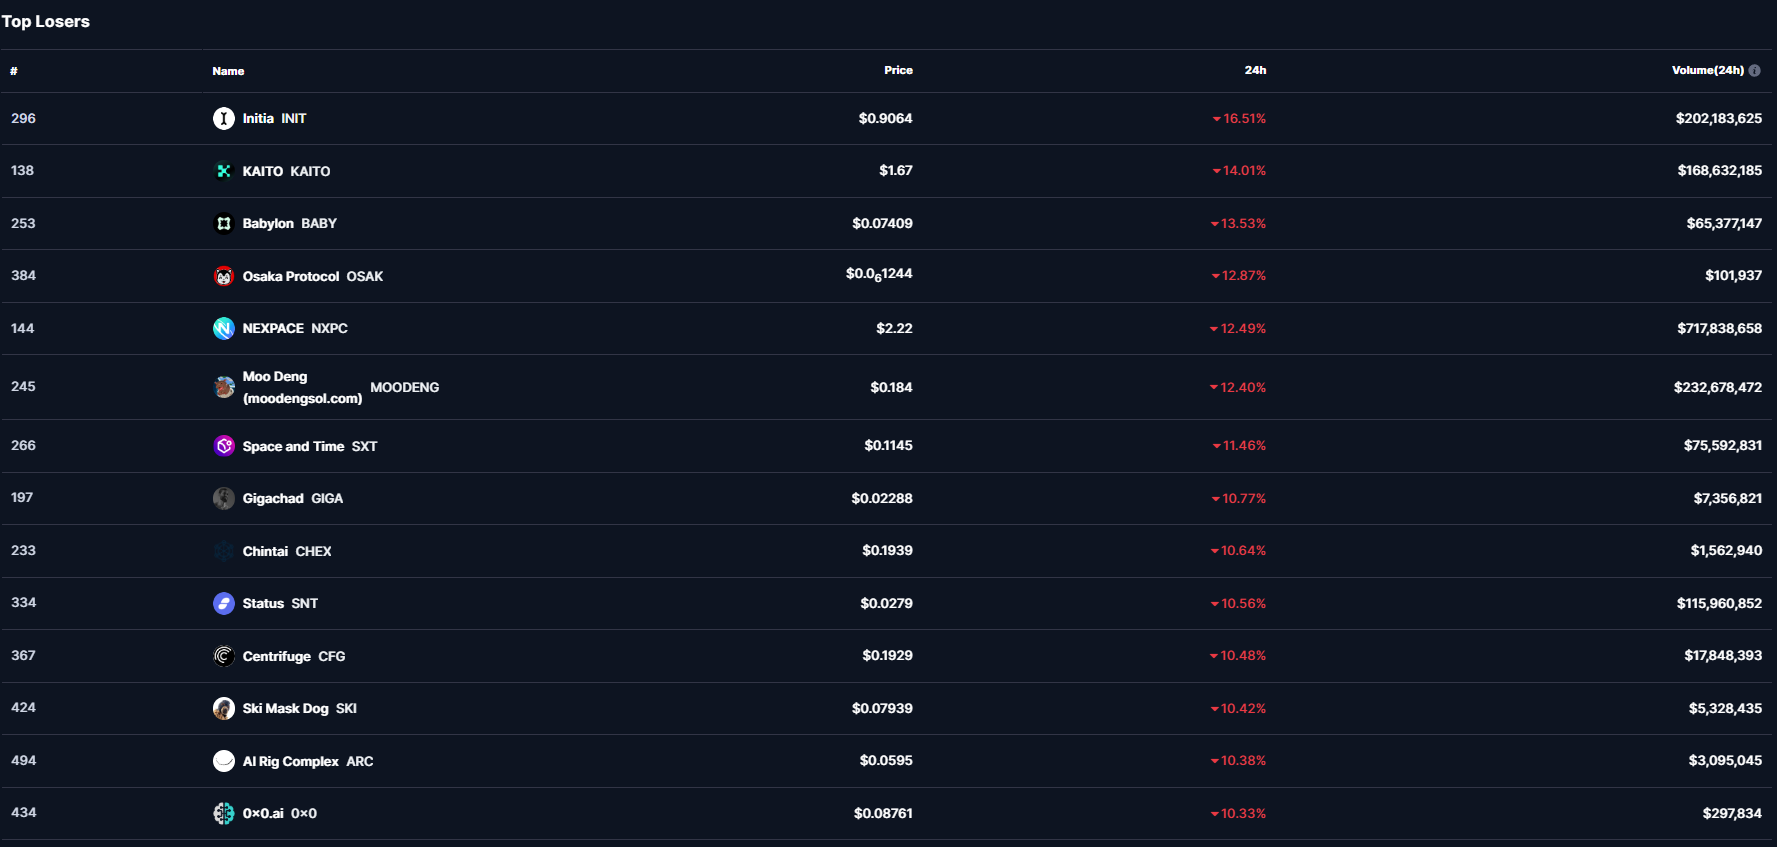Screen dimensions: 1777x847
Task: Click the 0x0.ai brain logo icon
Action: click(224, 813)
